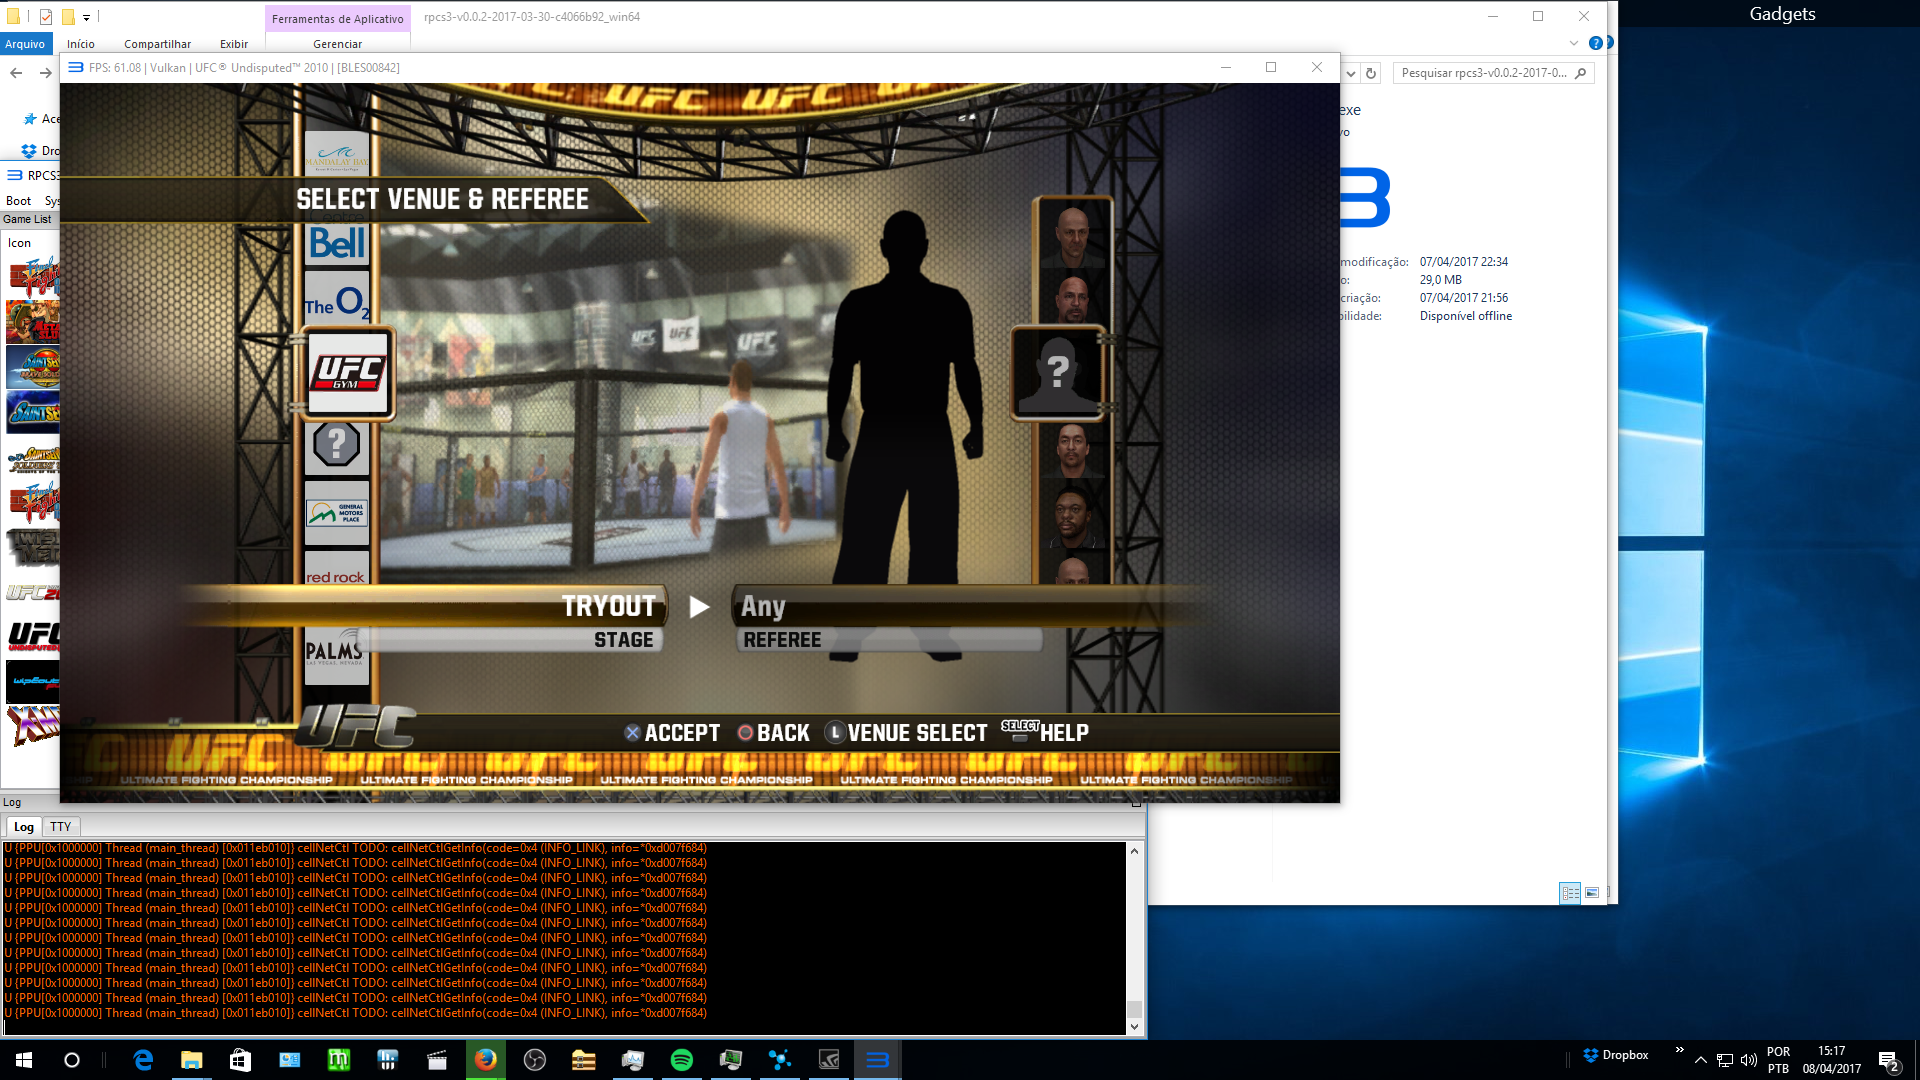1920x1080 pixels.
Task: Select the random referee question-mark portrait
Action: [x=1058, y=373]
